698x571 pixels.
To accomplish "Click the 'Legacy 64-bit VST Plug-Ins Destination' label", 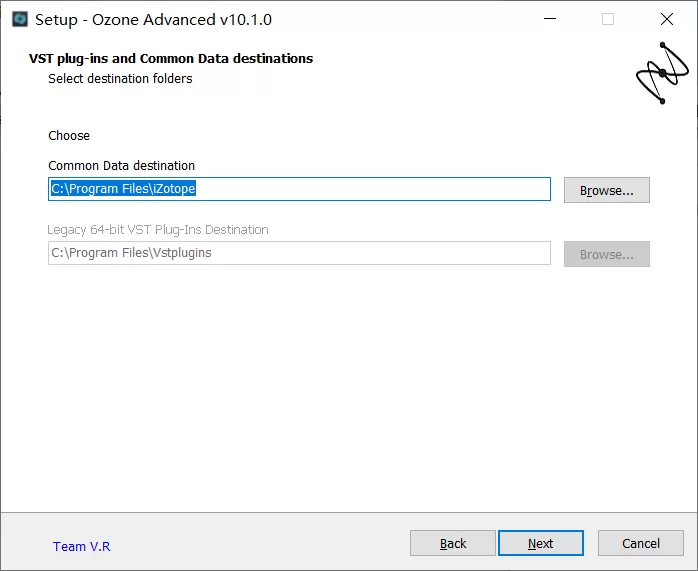I will pos(158,229).
